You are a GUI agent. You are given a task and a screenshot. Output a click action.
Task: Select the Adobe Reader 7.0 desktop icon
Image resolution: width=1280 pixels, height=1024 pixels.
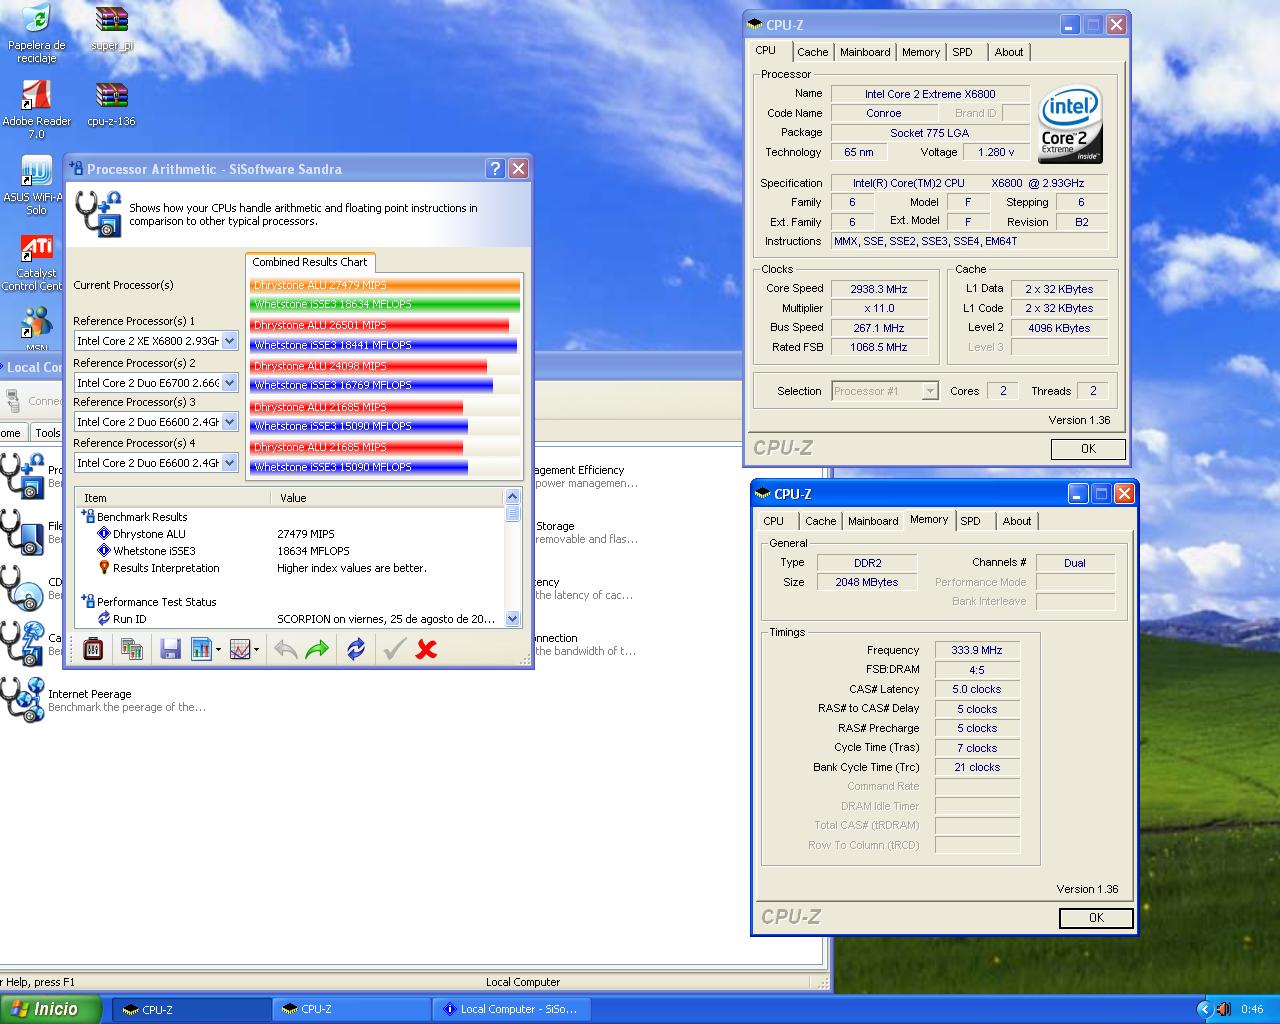click(x=37, y=104)
